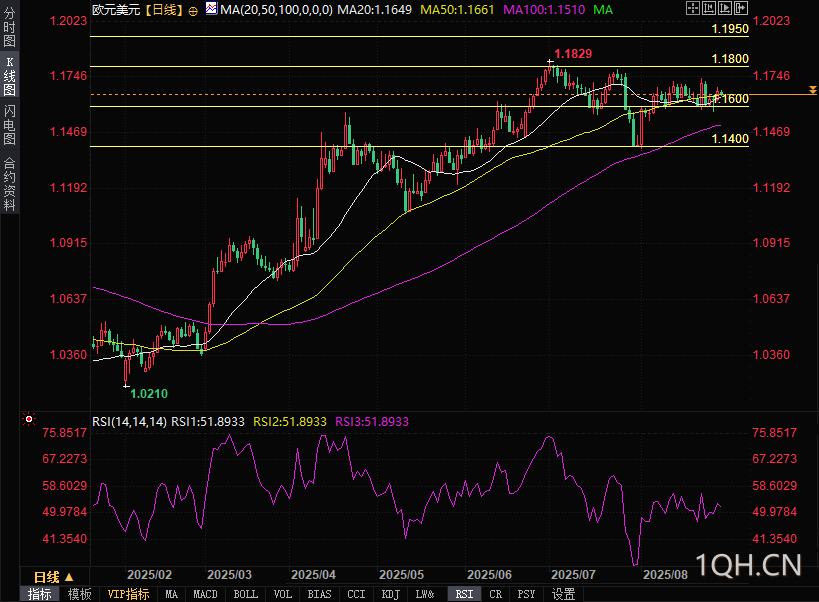Click the small circle icon beside 【日线】
819x602 pixels.
point(193,9)
